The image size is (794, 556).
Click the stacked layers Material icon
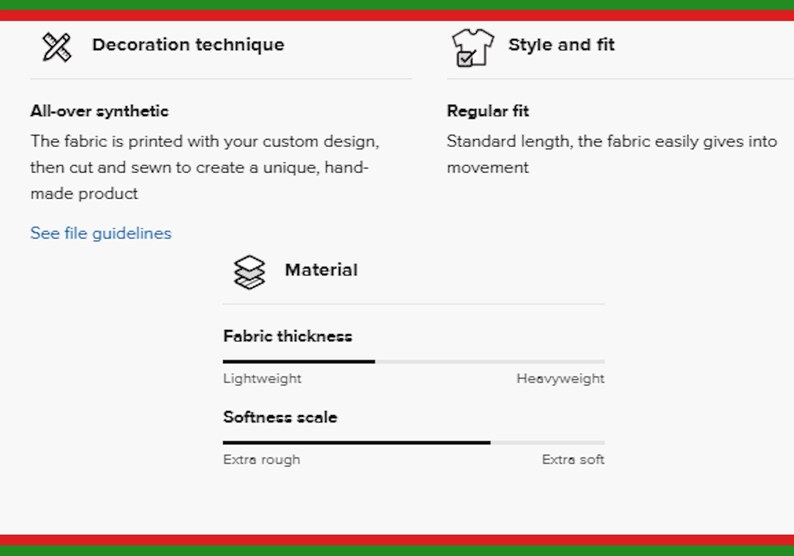tap(249, 272)
